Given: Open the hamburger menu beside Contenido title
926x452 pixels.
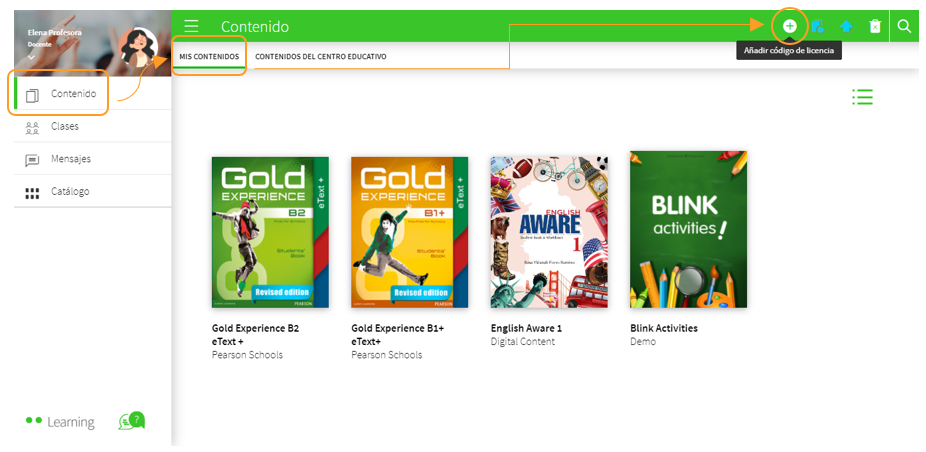Looking at the screenshot, I should tap(191, 26).
